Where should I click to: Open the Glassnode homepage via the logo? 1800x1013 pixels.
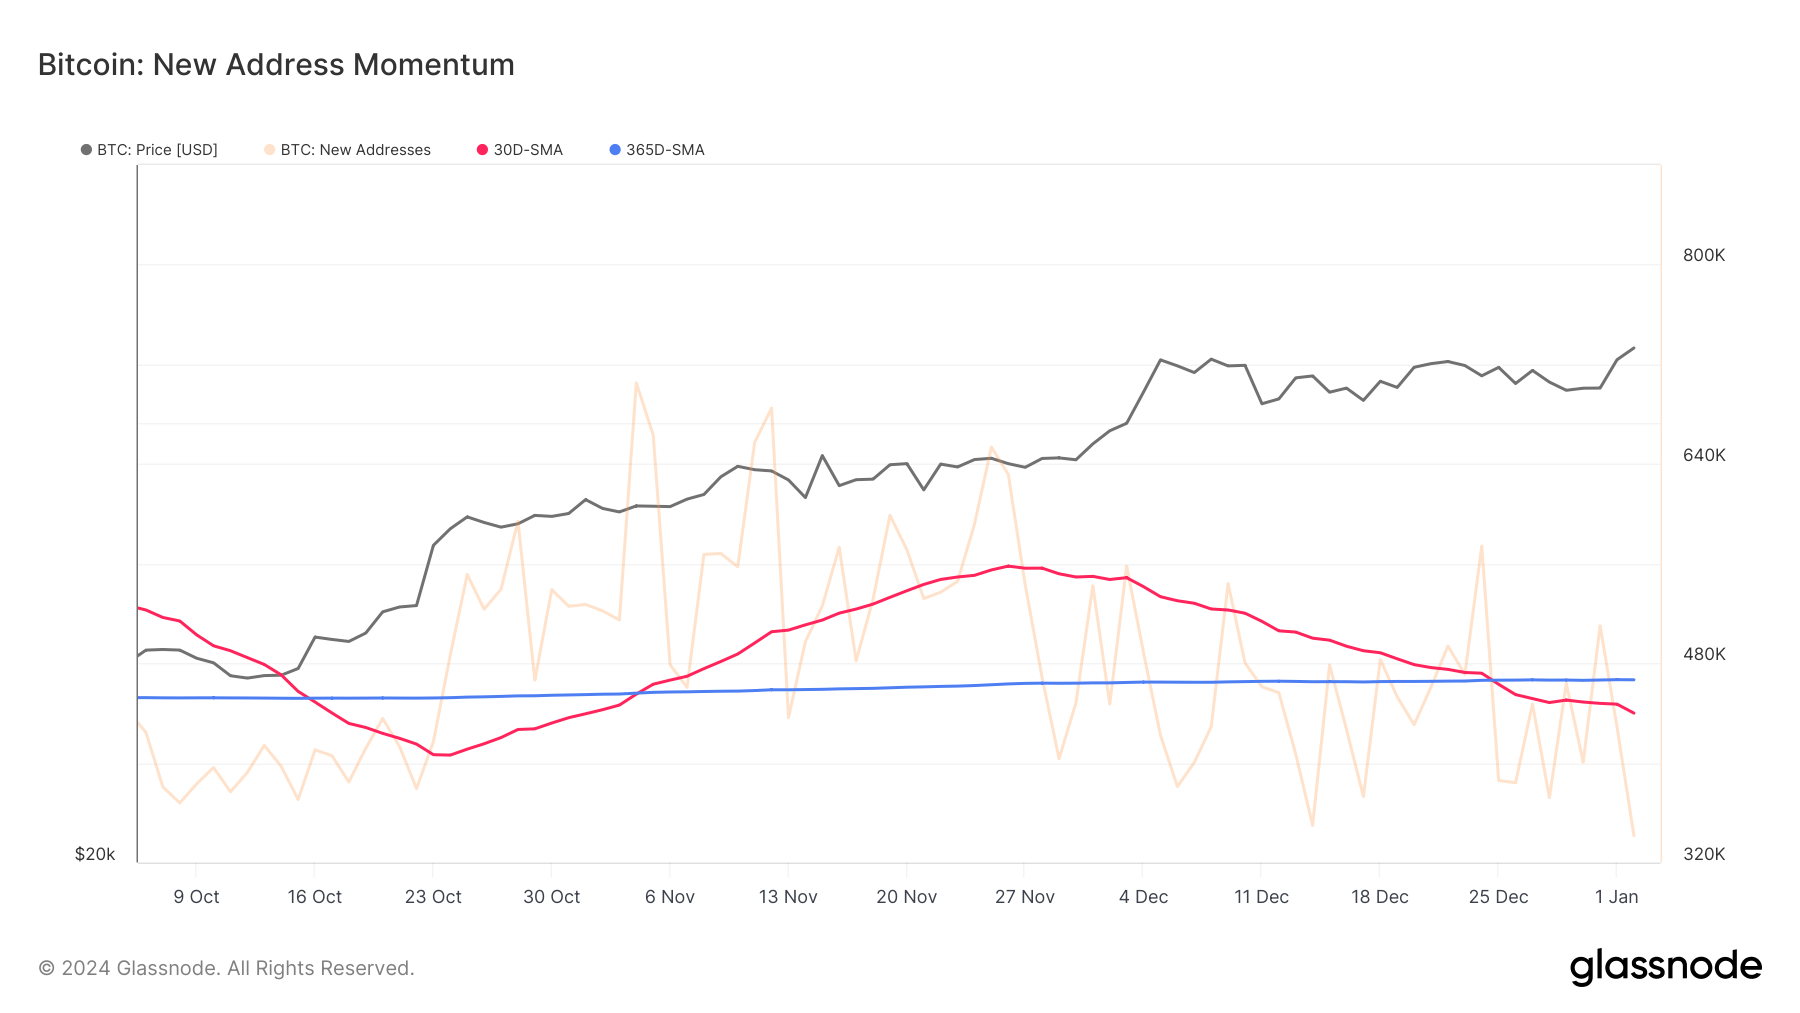(x=1668, y=966)
